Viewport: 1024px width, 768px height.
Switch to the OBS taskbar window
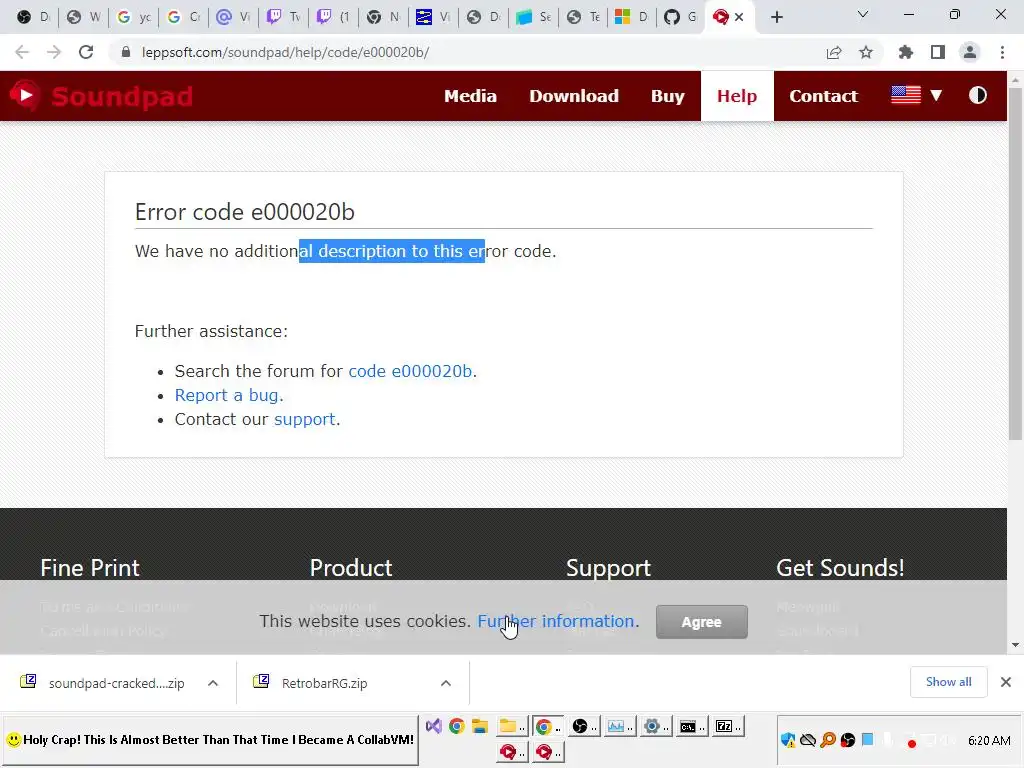pyautogui.click(x=583, y=726)
